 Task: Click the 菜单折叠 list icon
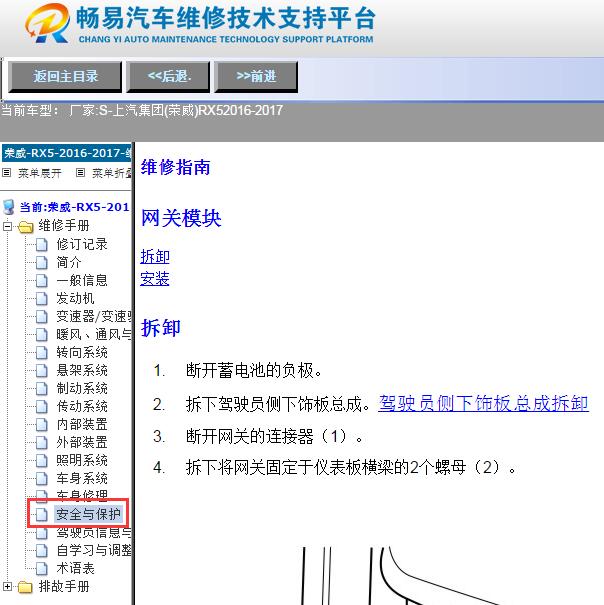(80, 172)
